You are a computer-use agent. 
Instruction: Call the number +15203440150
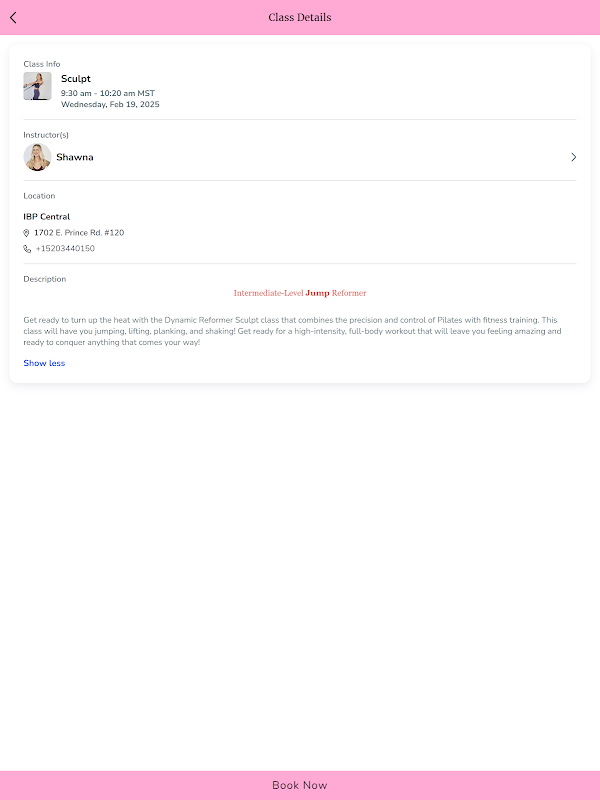click(65, 249)
